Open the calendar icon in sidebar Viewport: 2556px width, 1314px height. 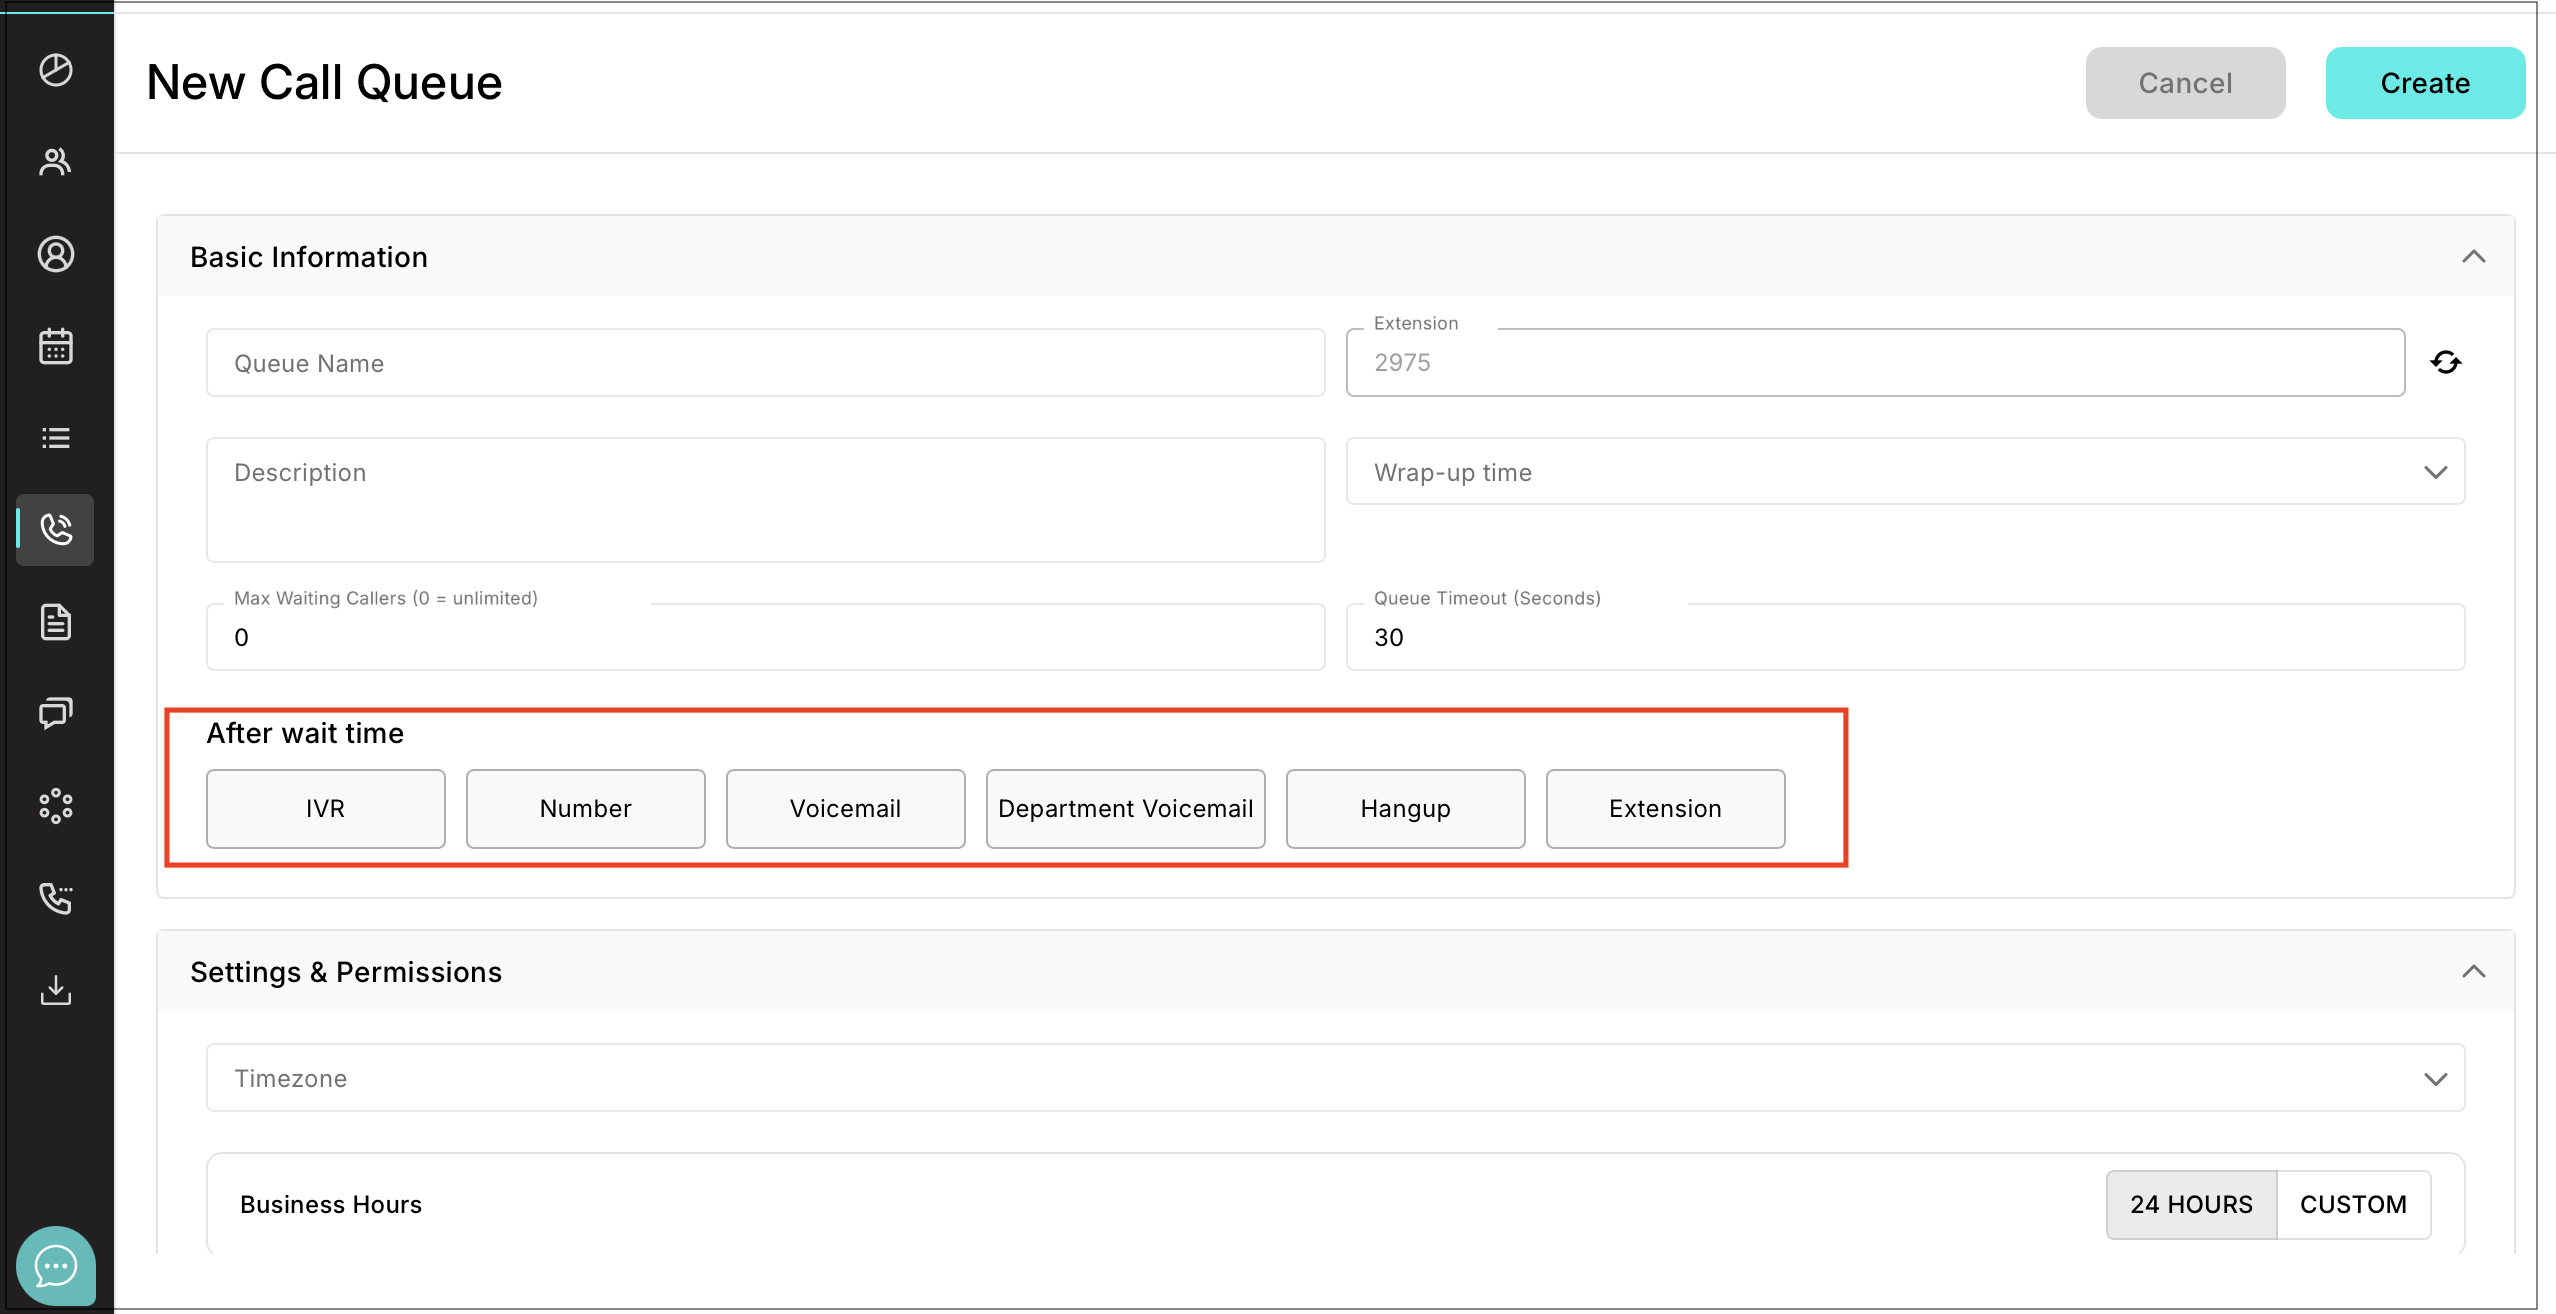tap(56, 346)
